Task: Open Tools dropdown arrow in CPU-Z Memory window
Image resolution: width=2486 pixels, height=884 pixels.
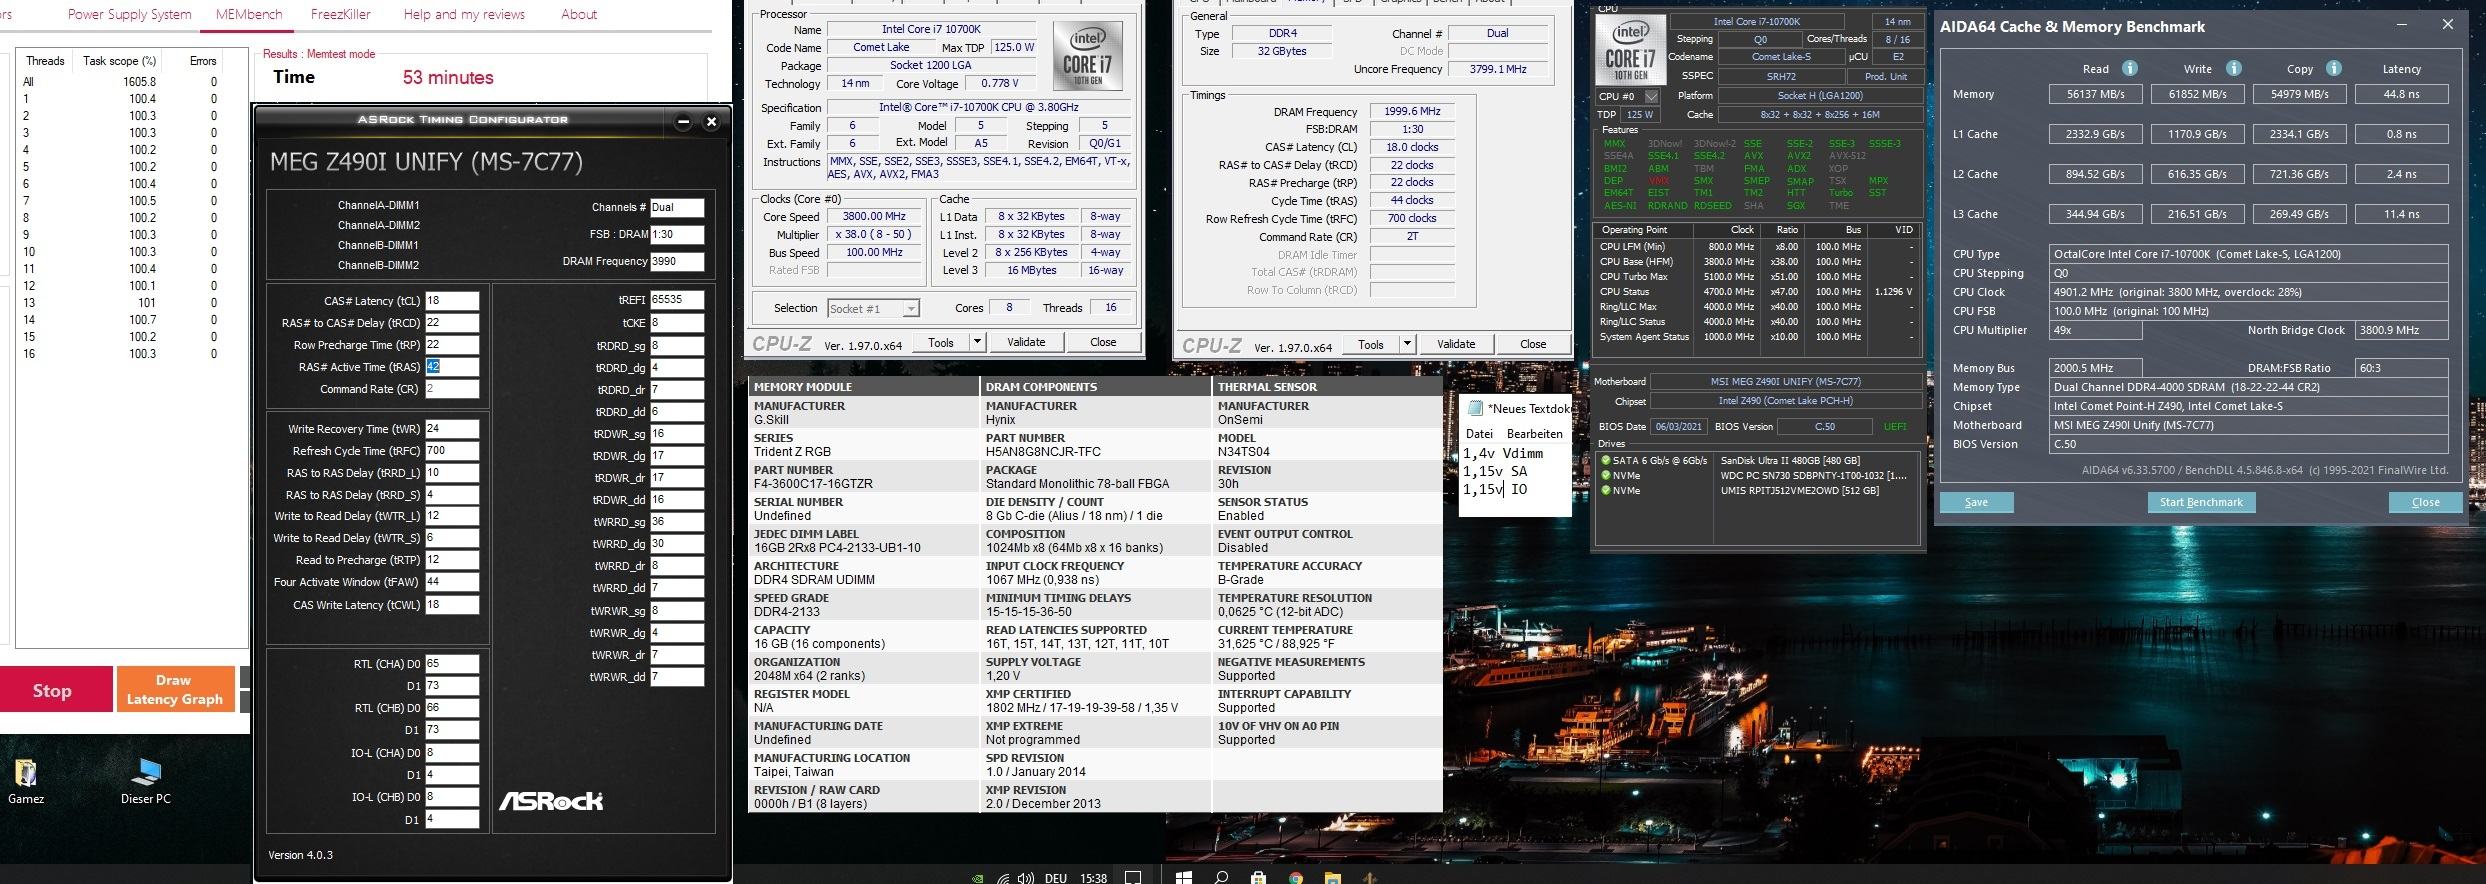Action: pos(1407,344)
